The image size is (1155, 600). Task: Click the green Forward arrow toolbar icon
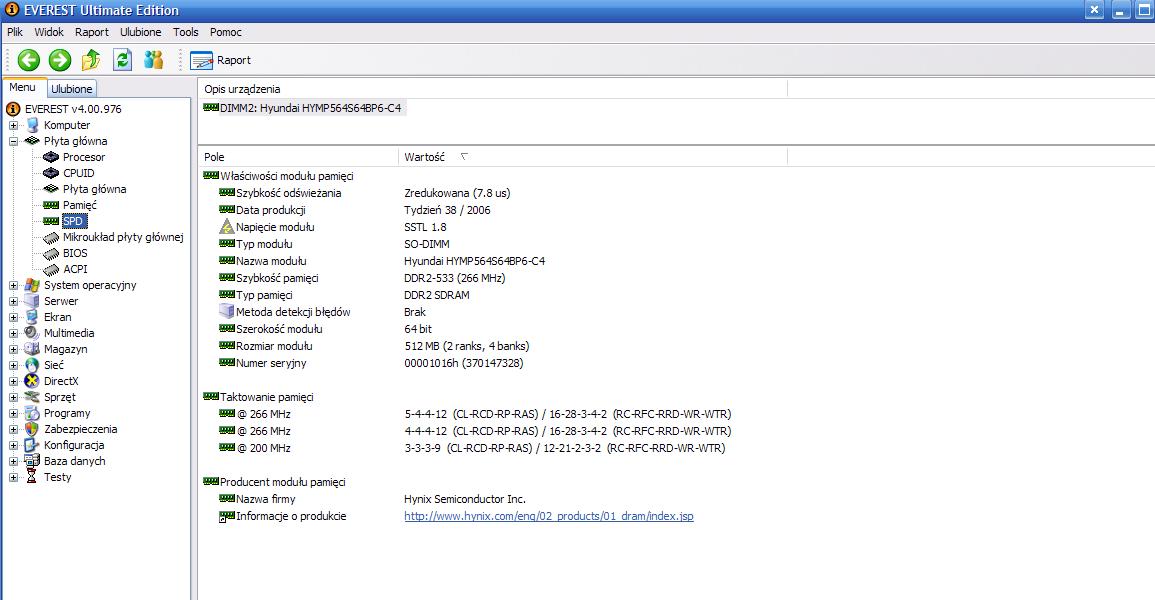(60, 60)
